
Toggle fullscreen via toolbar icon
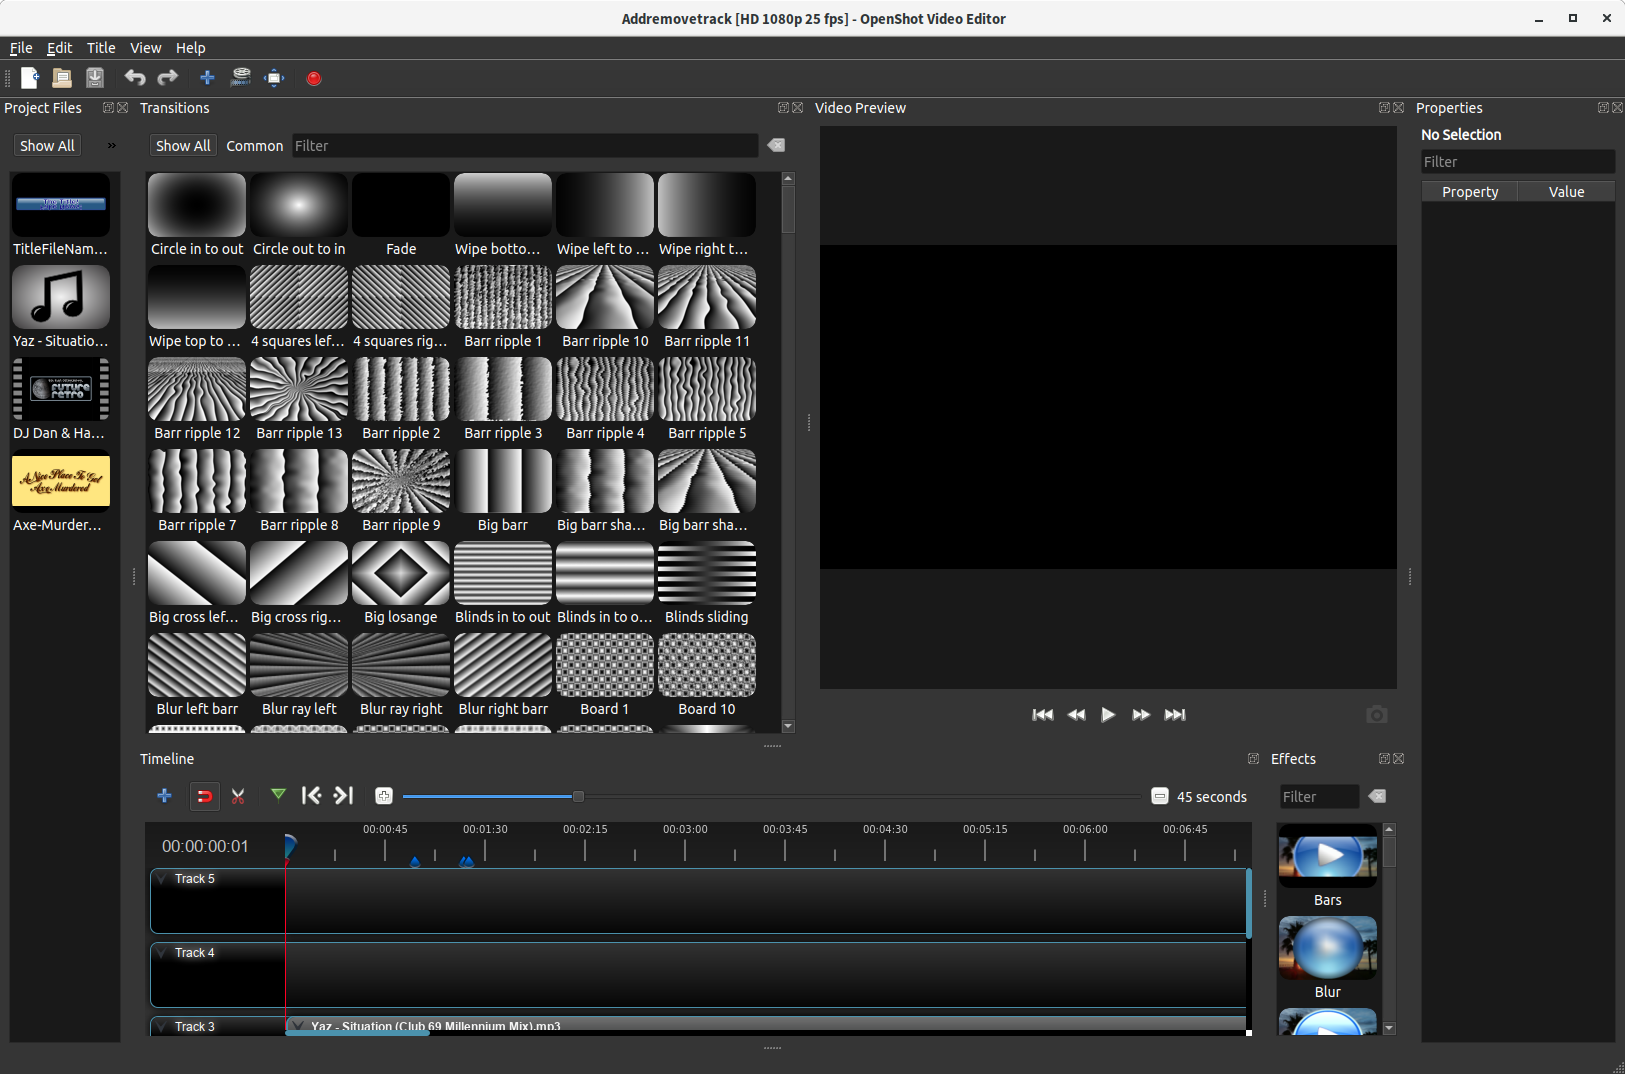(x=274, y=78)
